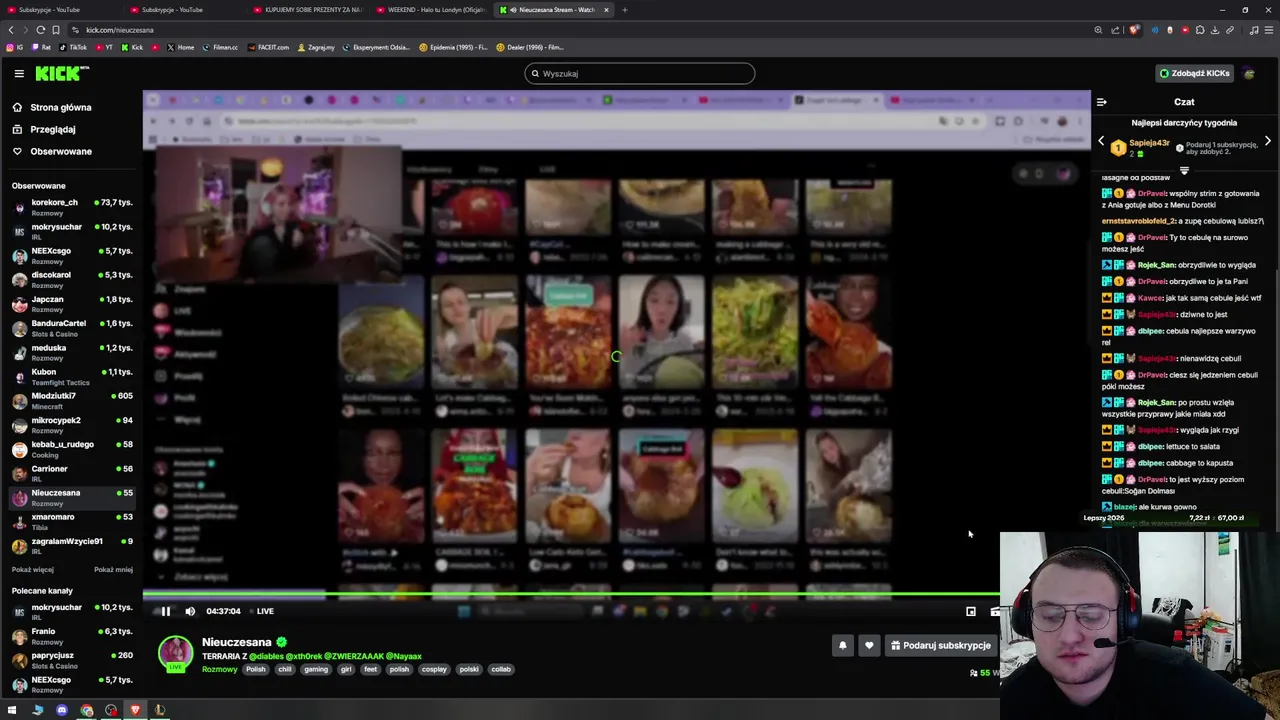Open FACEIT.com bookmark

click(268, 47)
